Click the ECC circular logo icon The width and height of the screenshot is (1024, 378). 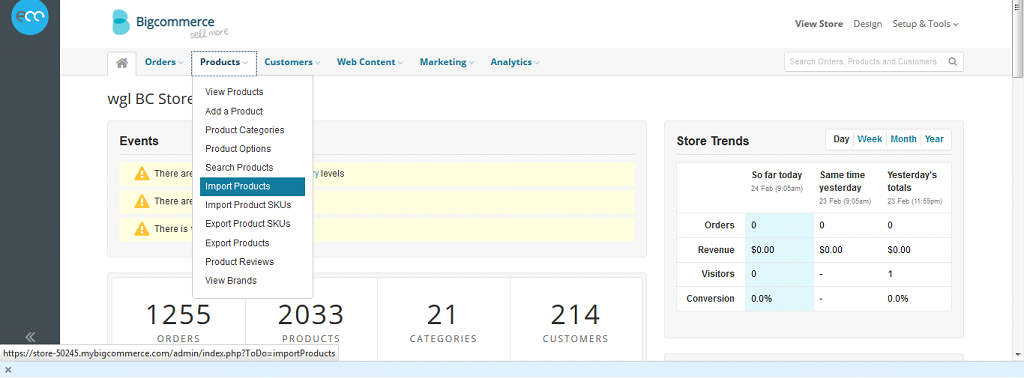coord(29,18)
